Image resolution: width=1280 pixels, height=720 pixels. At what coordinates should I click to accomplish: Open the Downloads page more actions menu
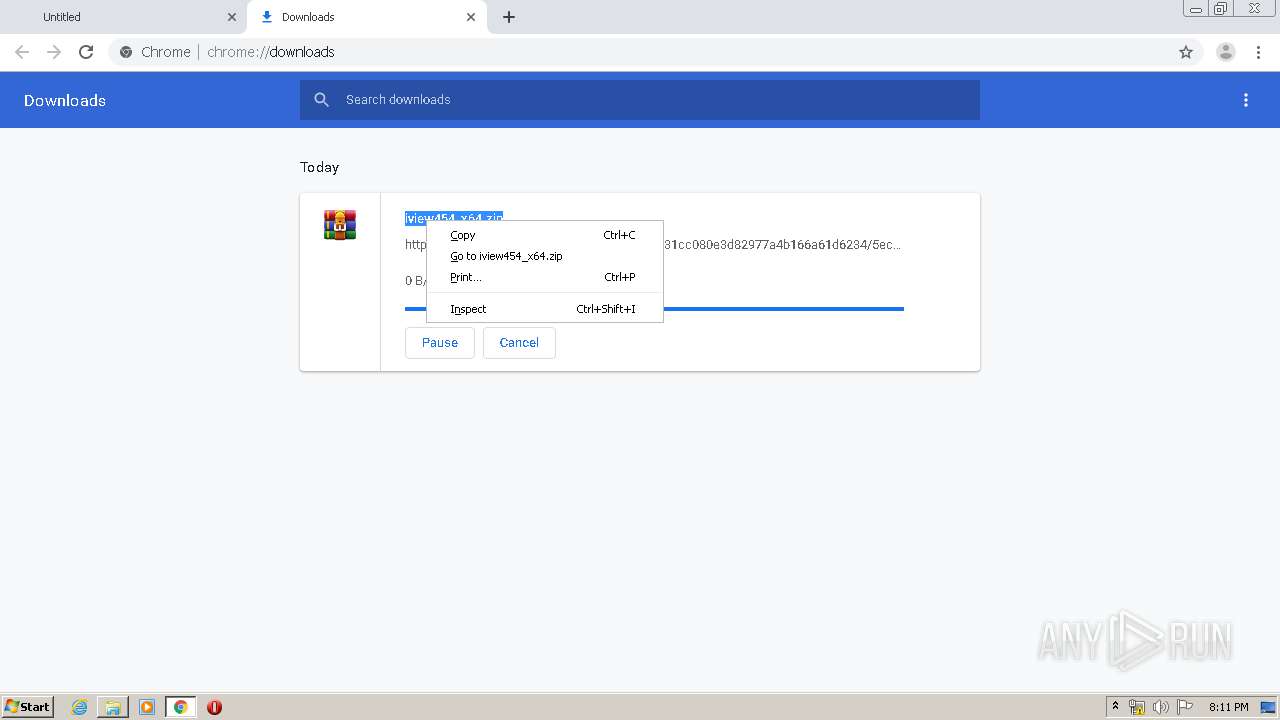click(x=1246, y=100)
